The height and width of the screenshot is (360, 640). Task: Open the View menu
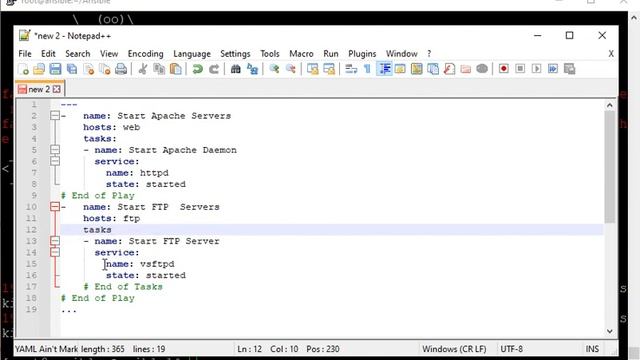(109, 54)
